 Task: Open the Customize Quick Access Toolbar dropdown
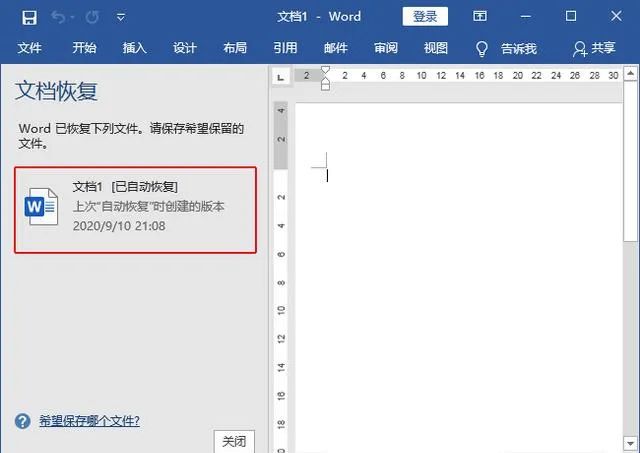pos(121,17)
